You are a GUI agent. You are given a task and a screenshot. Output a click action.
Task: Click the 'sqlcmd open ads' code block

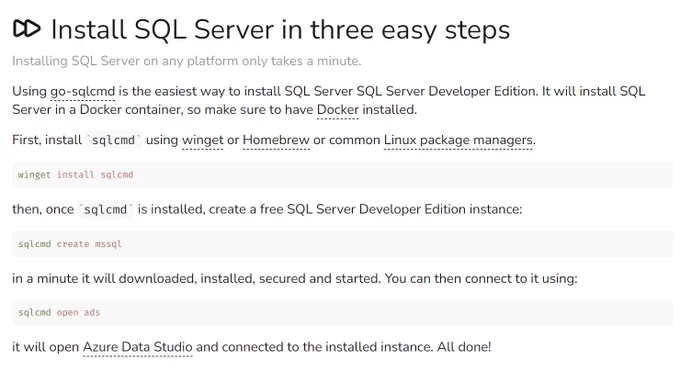[x=343, y=312]
